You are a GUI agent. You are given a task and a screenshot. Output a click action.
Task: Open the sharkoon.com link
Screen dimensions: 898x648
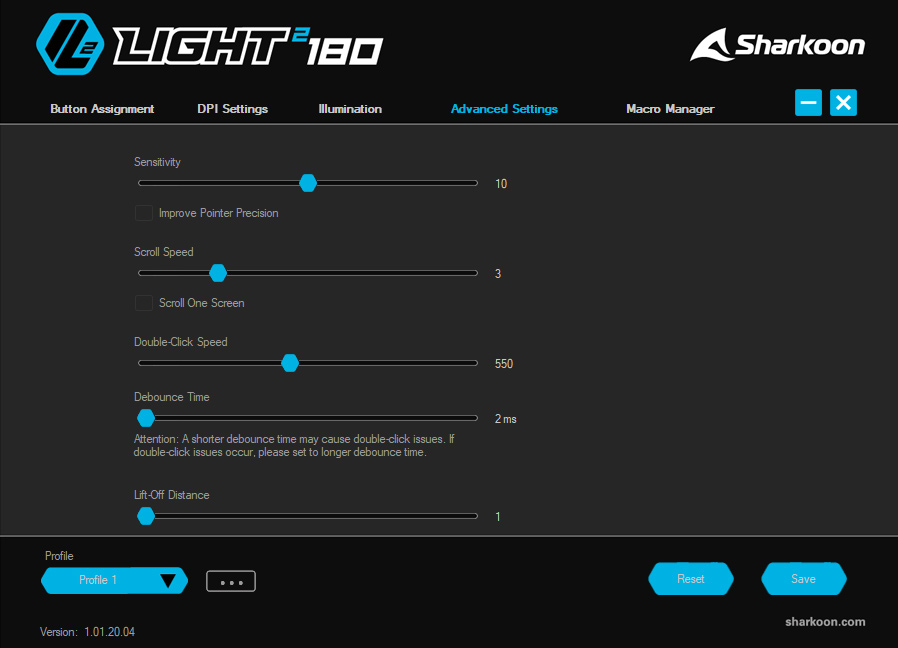coord(825,622)
